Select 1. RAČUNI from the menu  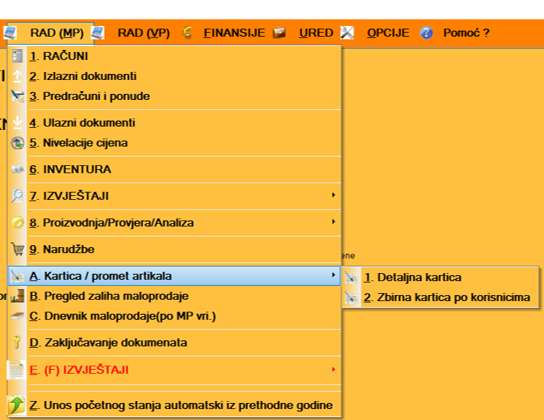point(175,56)
